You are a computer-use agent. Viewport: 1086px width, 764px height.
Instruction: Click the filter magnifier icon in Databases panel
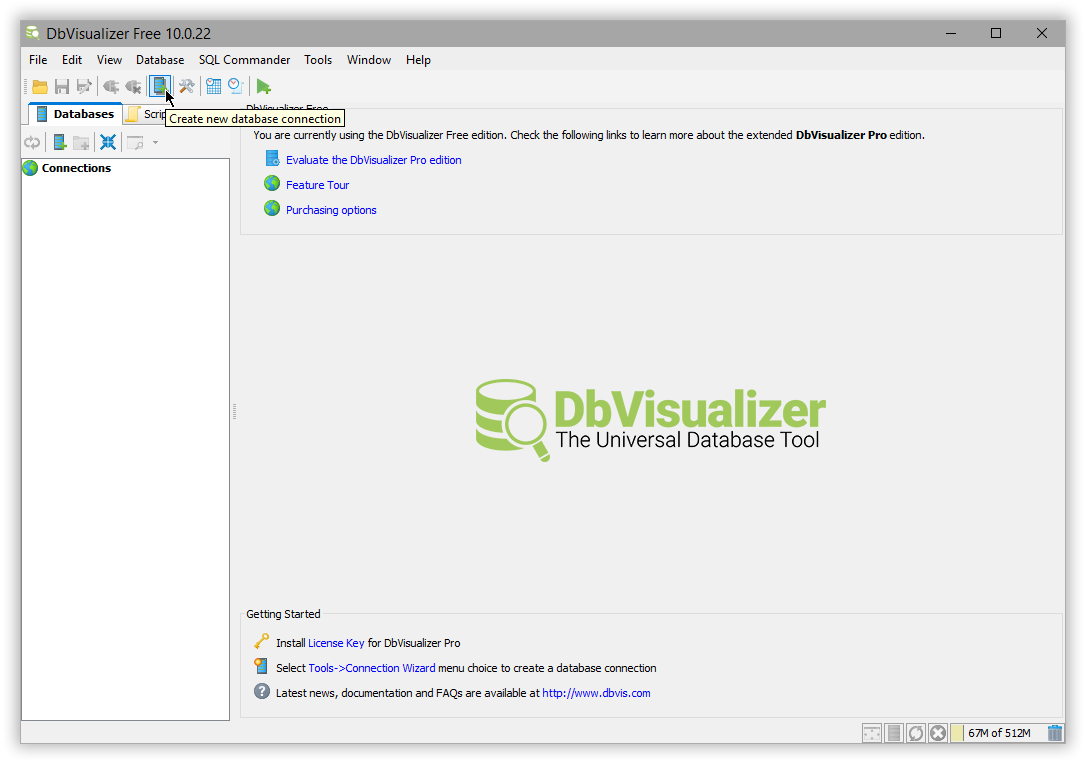pos(136,143)
